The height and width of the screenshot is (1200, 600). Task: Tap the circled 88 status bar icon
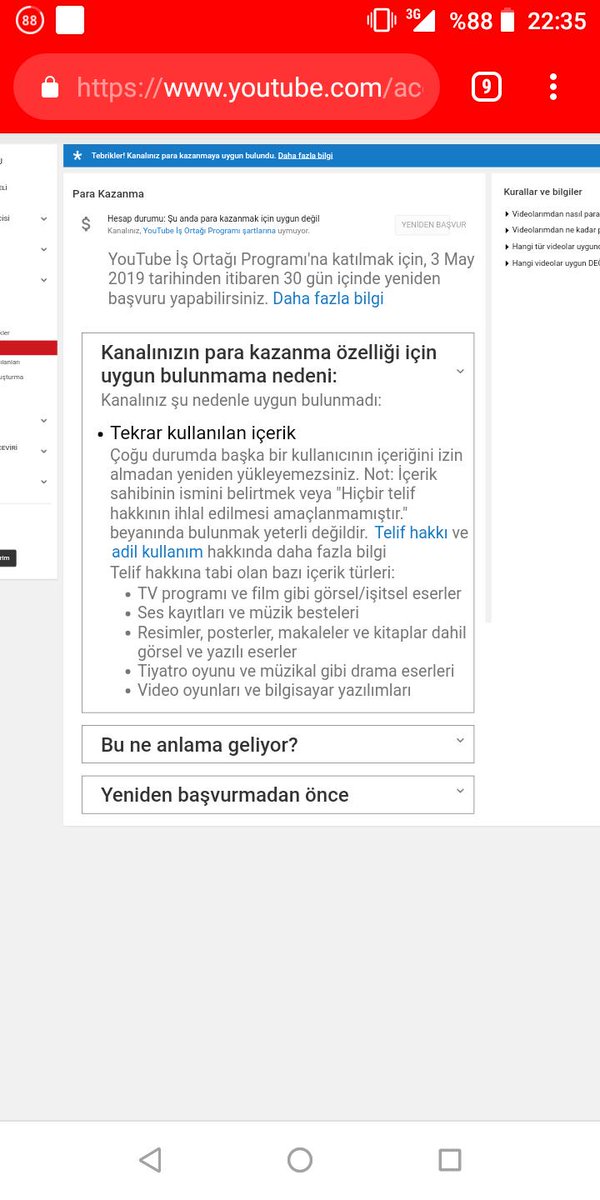tap(29, 20)
